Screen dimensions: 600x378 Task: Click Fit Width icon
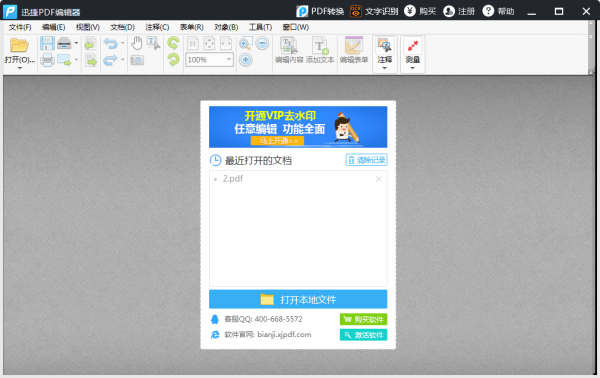[226, 43]
